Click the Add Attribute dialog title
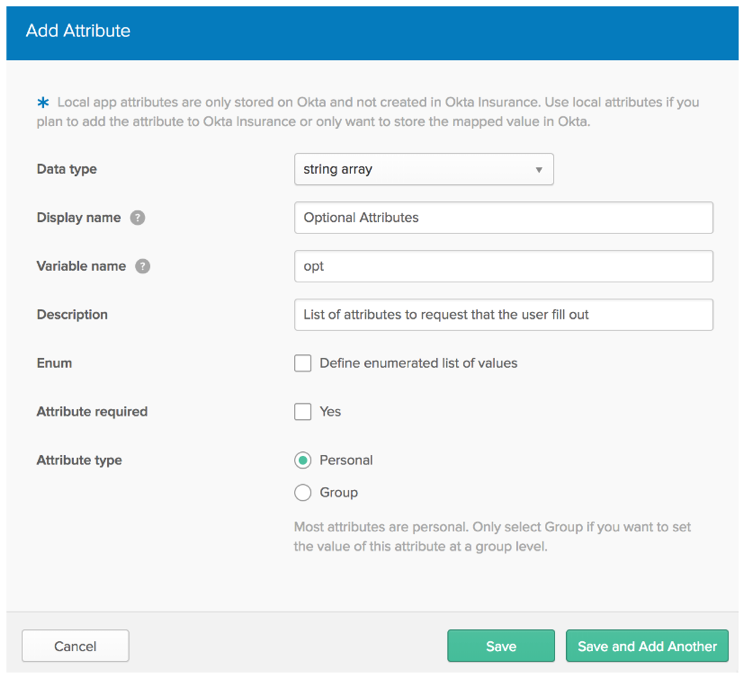This screenshot has width=744, height=679. [78, 31]
